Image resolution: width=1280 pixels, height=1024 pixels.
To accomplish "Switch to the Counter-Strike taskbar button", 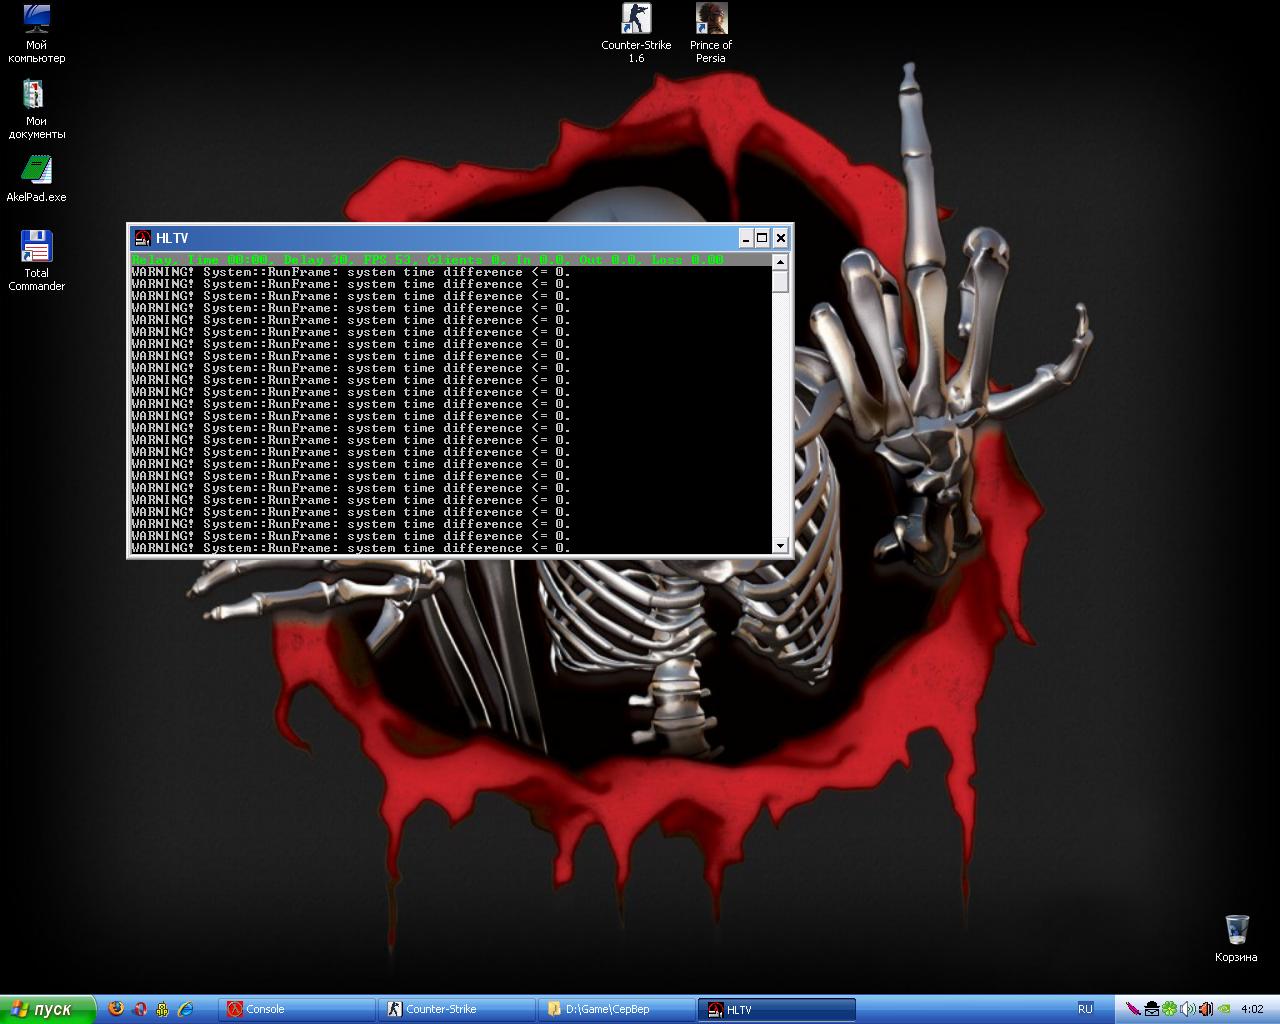I will point(457,1009).
